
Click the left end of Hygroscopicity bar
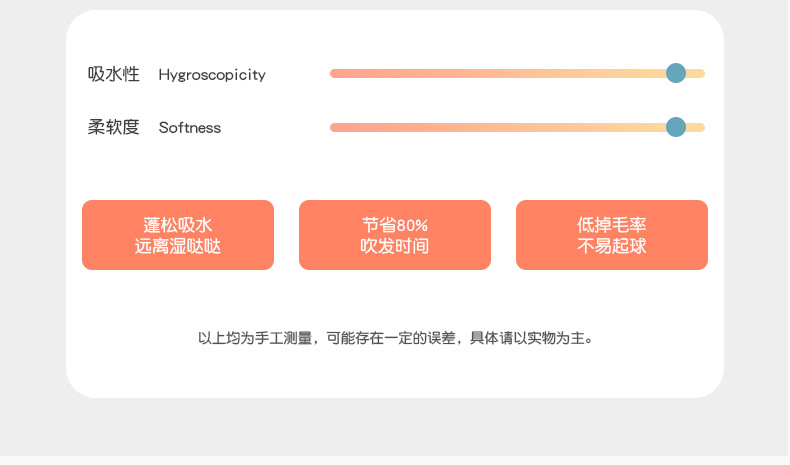(334, 74)
